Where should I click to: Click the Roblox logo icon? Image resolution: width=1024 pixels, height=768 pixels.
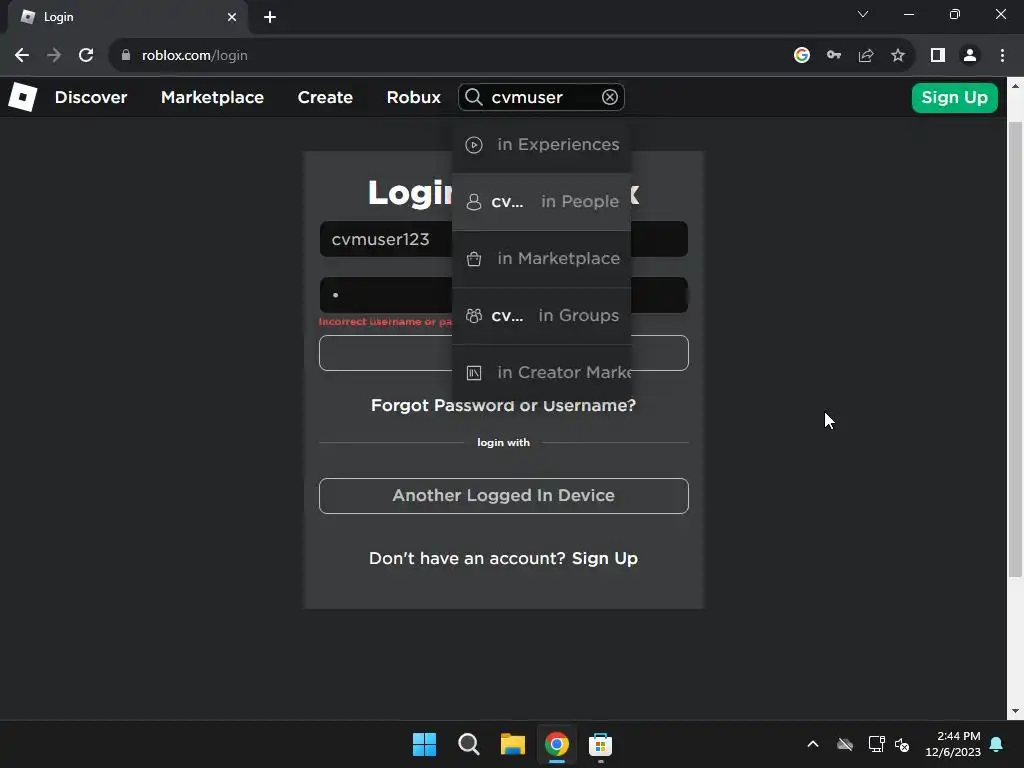pyautogui.click(x=23, y=97)
